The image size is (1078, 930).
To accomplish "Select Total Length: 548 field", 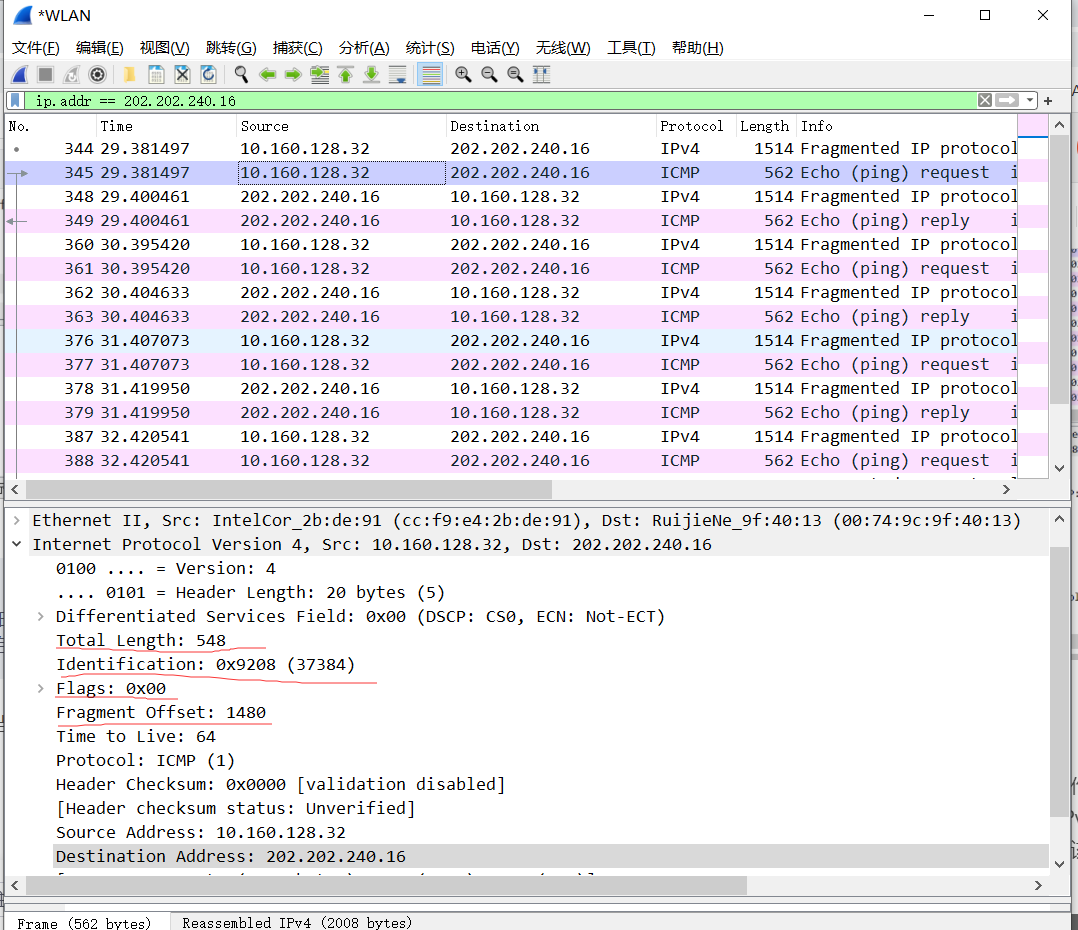I will coord(141,641).
